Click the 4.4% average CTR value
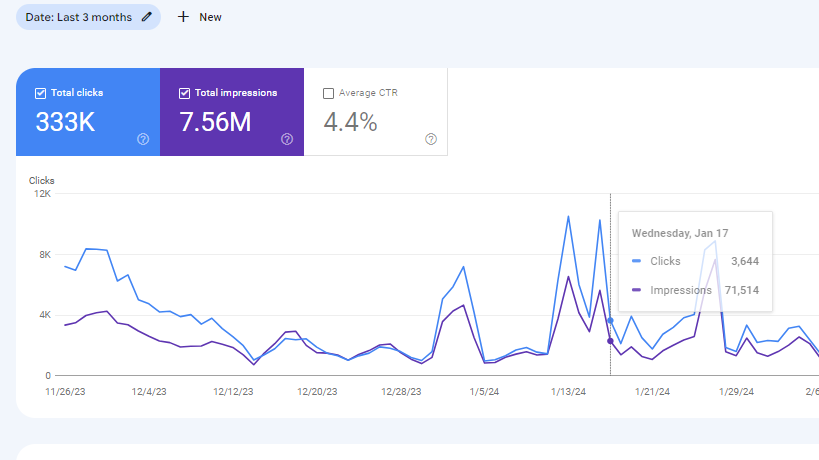 coord(350,122)
